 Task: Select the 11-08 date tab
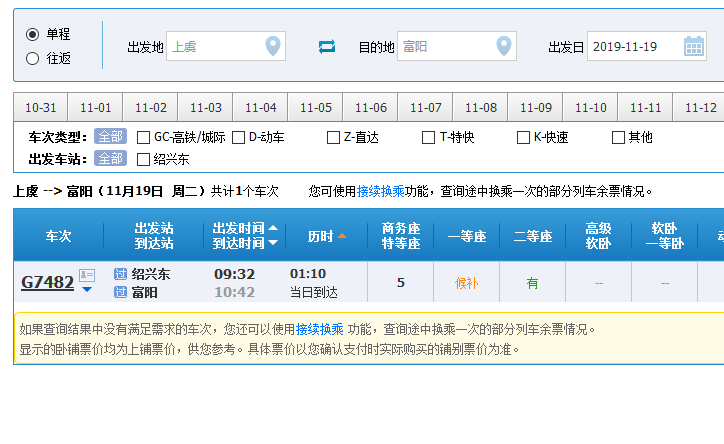click(x=481, y=108)
